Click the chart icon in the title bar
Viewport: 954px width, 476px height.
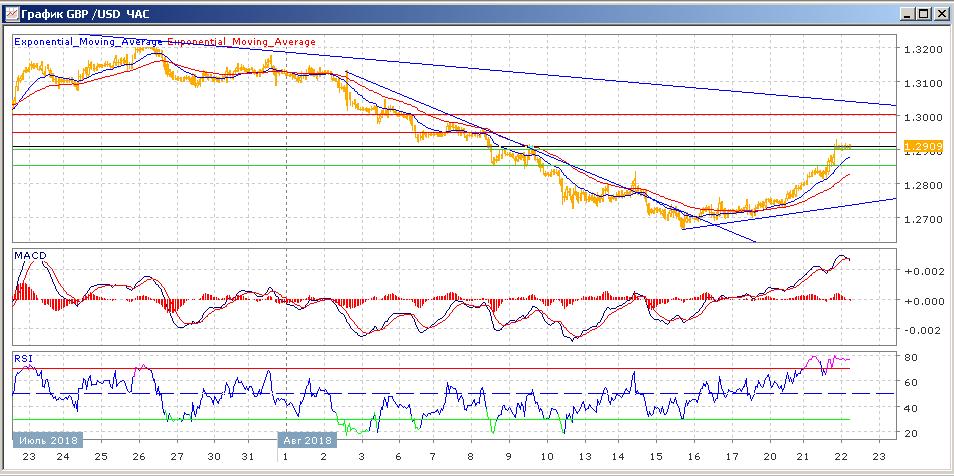[10, 14]
